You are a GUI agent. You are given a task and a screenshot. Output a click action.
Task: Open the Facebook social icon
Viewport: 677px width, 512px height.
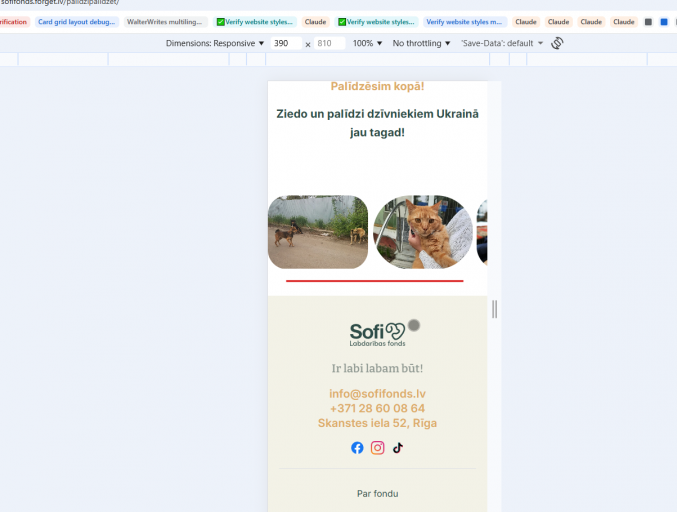coord(357,448)
